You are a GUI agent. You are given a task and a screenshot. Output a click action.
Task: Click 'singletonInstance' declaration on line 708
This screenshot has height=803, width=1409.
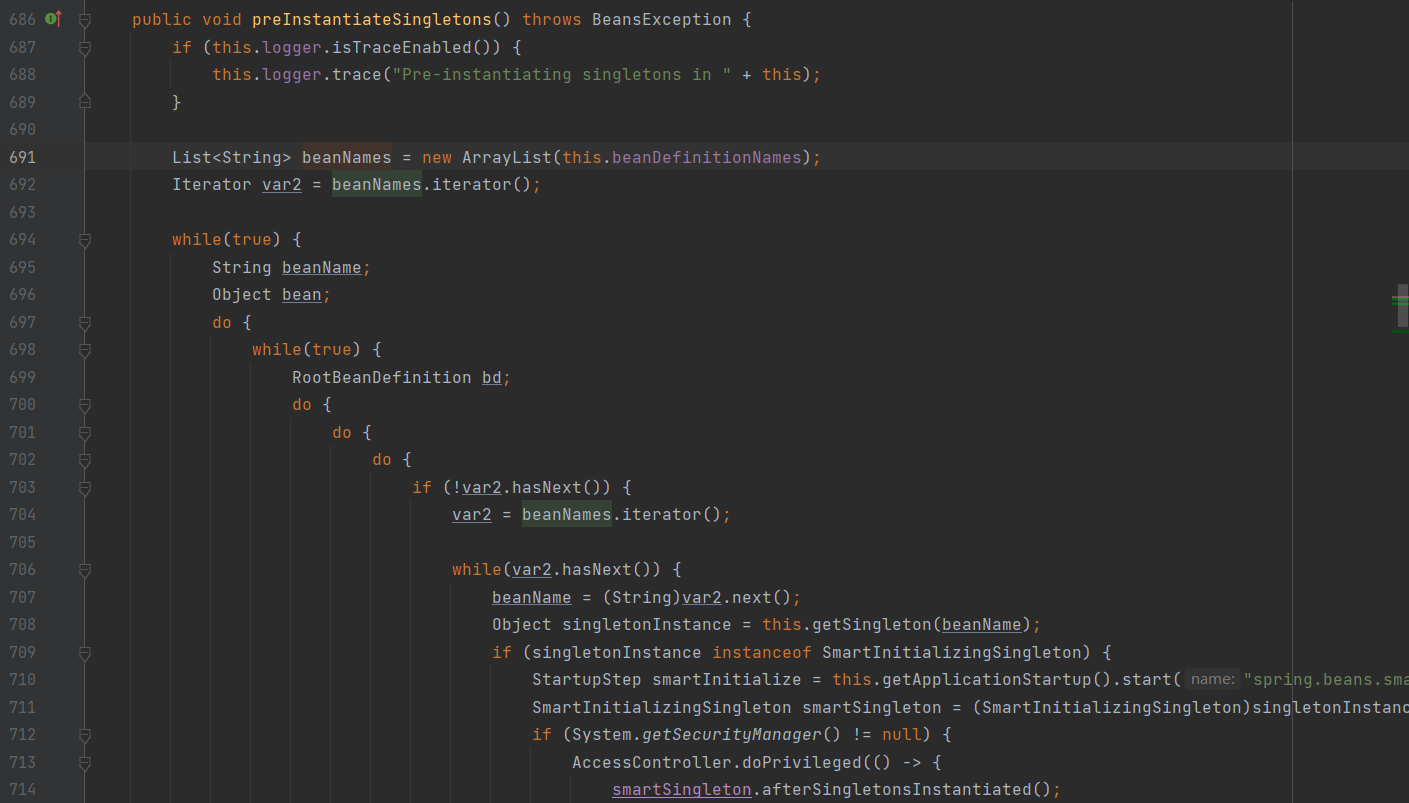tap(647, 625)
